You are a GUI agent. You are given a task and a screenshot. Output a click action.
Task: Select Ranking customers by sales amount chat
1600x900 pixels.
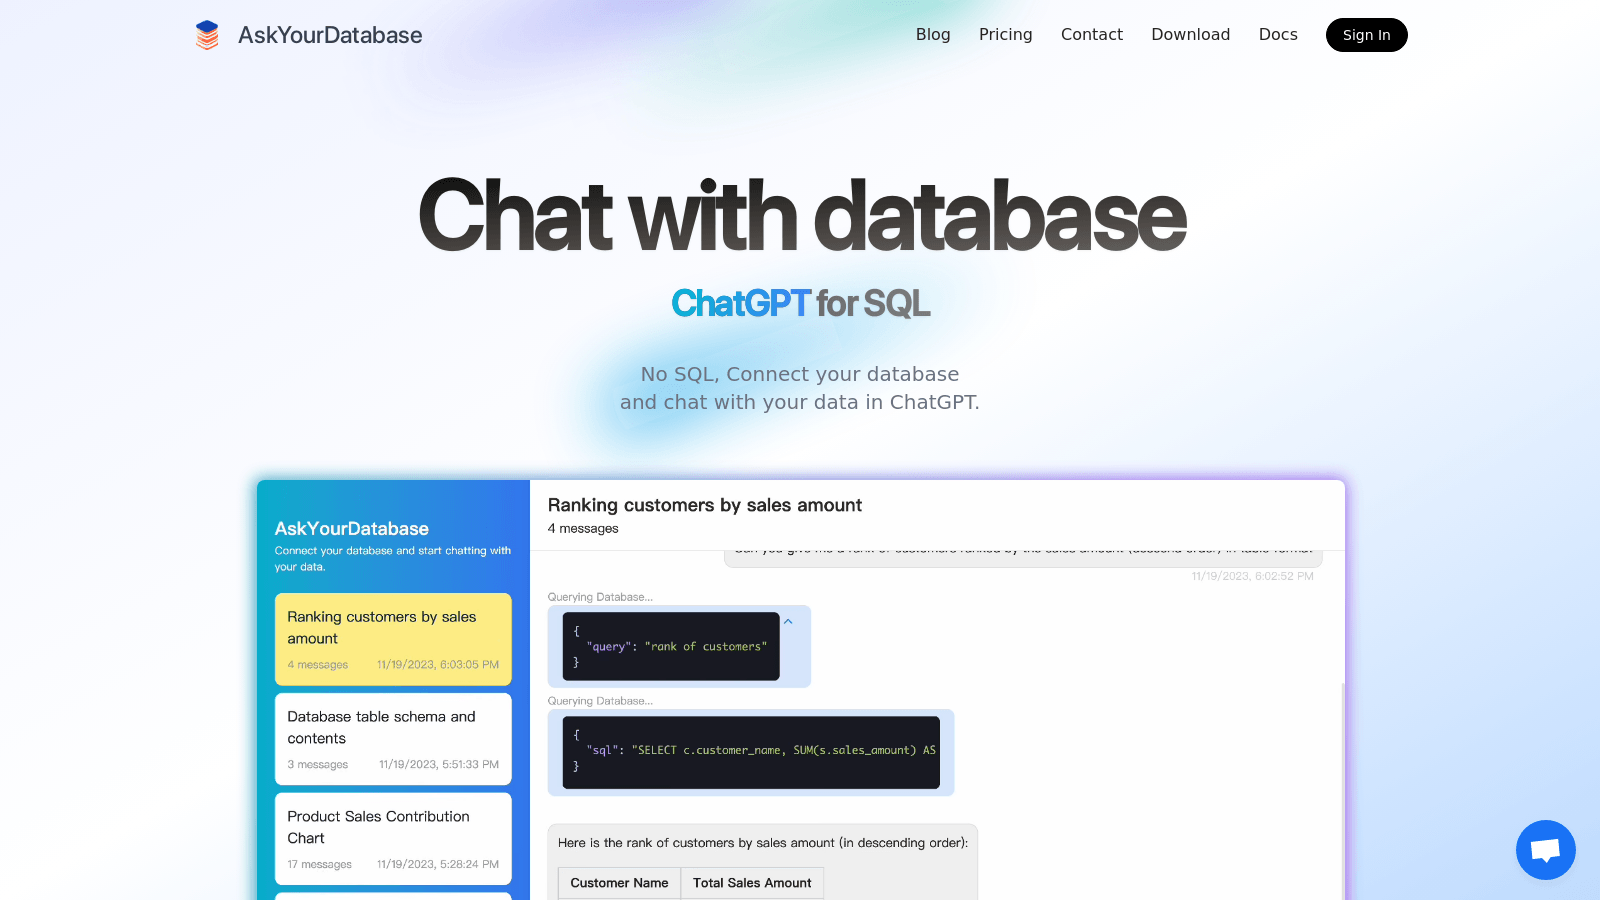pos(393,639)
